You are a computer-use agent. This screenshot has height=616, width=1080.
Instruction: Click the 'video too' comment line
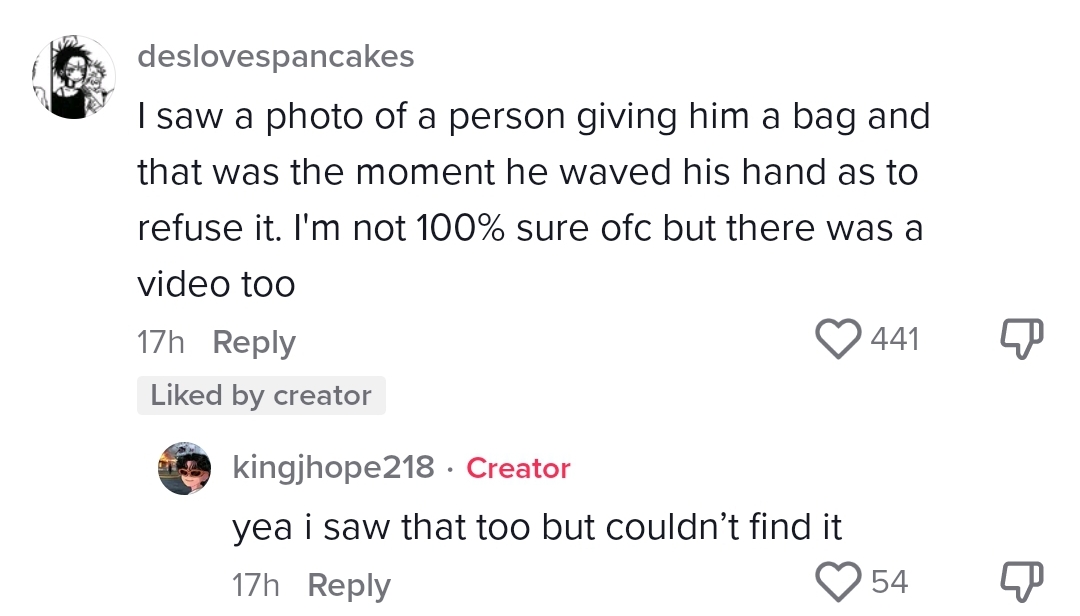coord(216,285)
